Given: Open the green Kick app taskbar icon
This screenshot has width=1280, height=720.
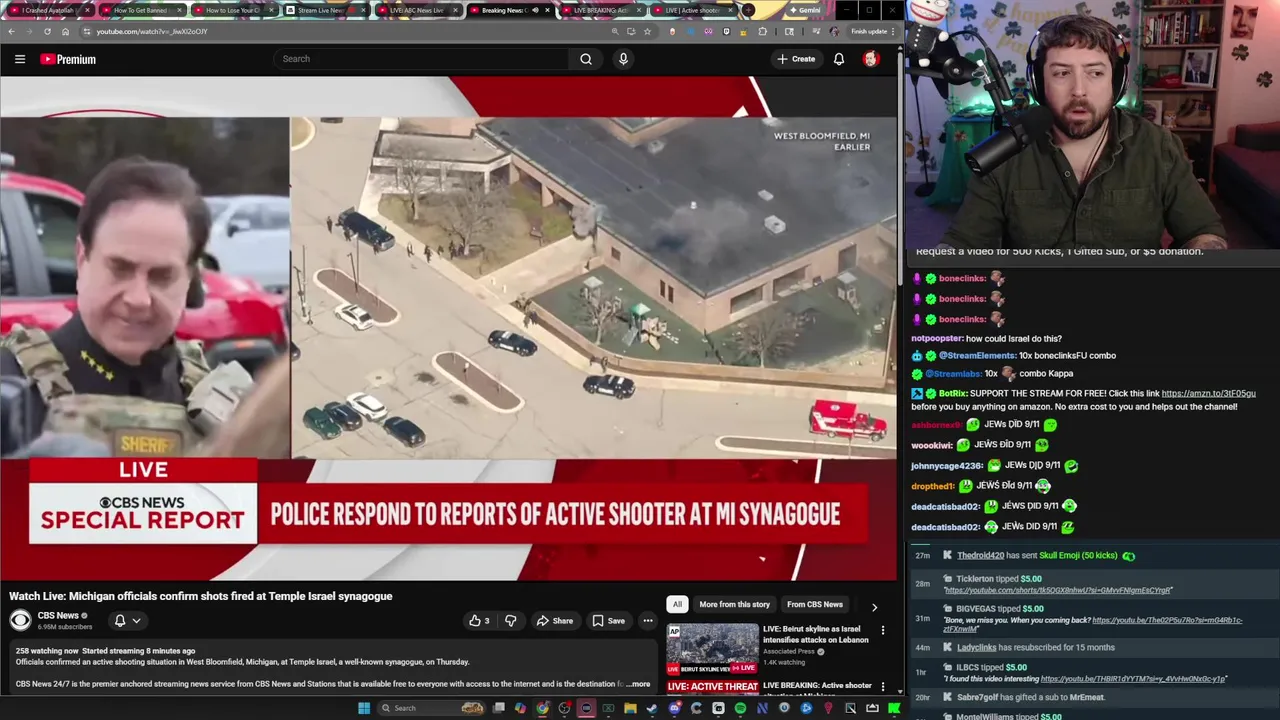Looking at the screenshot, I should coord(894,708).
